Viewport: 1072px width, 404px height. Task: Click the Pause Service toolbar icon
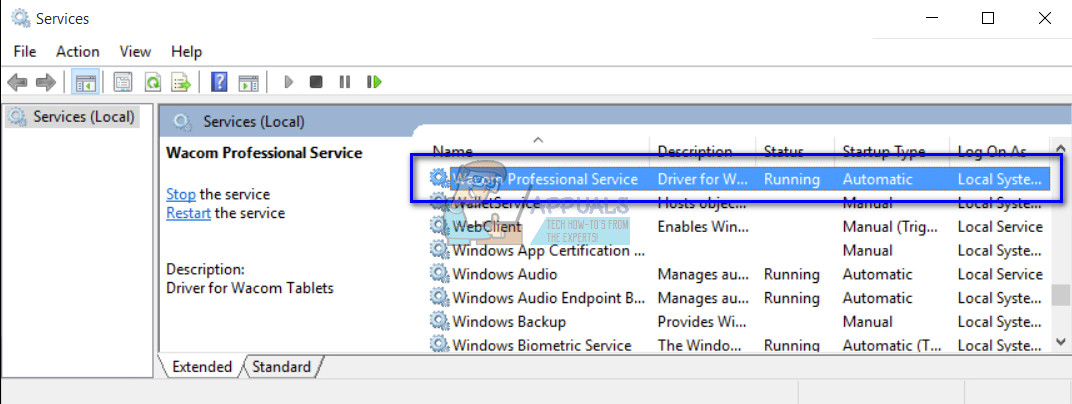tap(345, 83)
